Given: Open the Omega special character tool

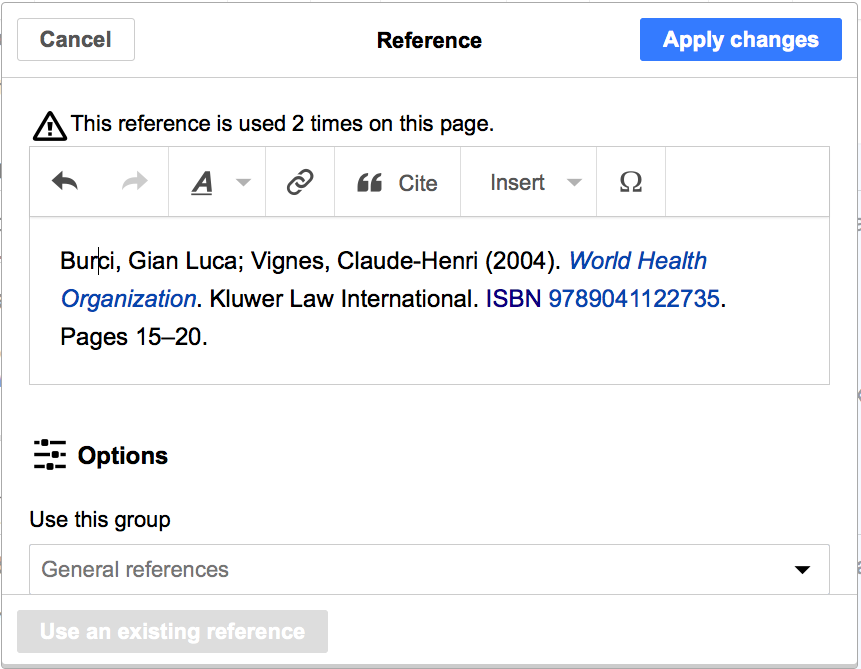Looking at the screenshot, I should [x=630, y=183].
